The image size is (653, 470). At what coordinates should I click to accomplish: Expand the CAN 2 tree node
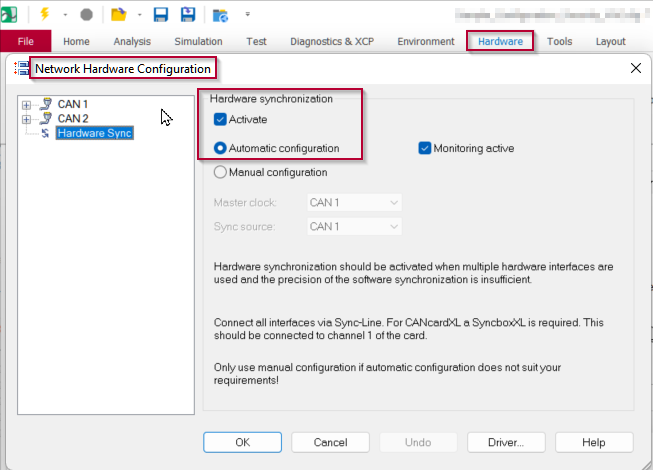coord(26,120)
